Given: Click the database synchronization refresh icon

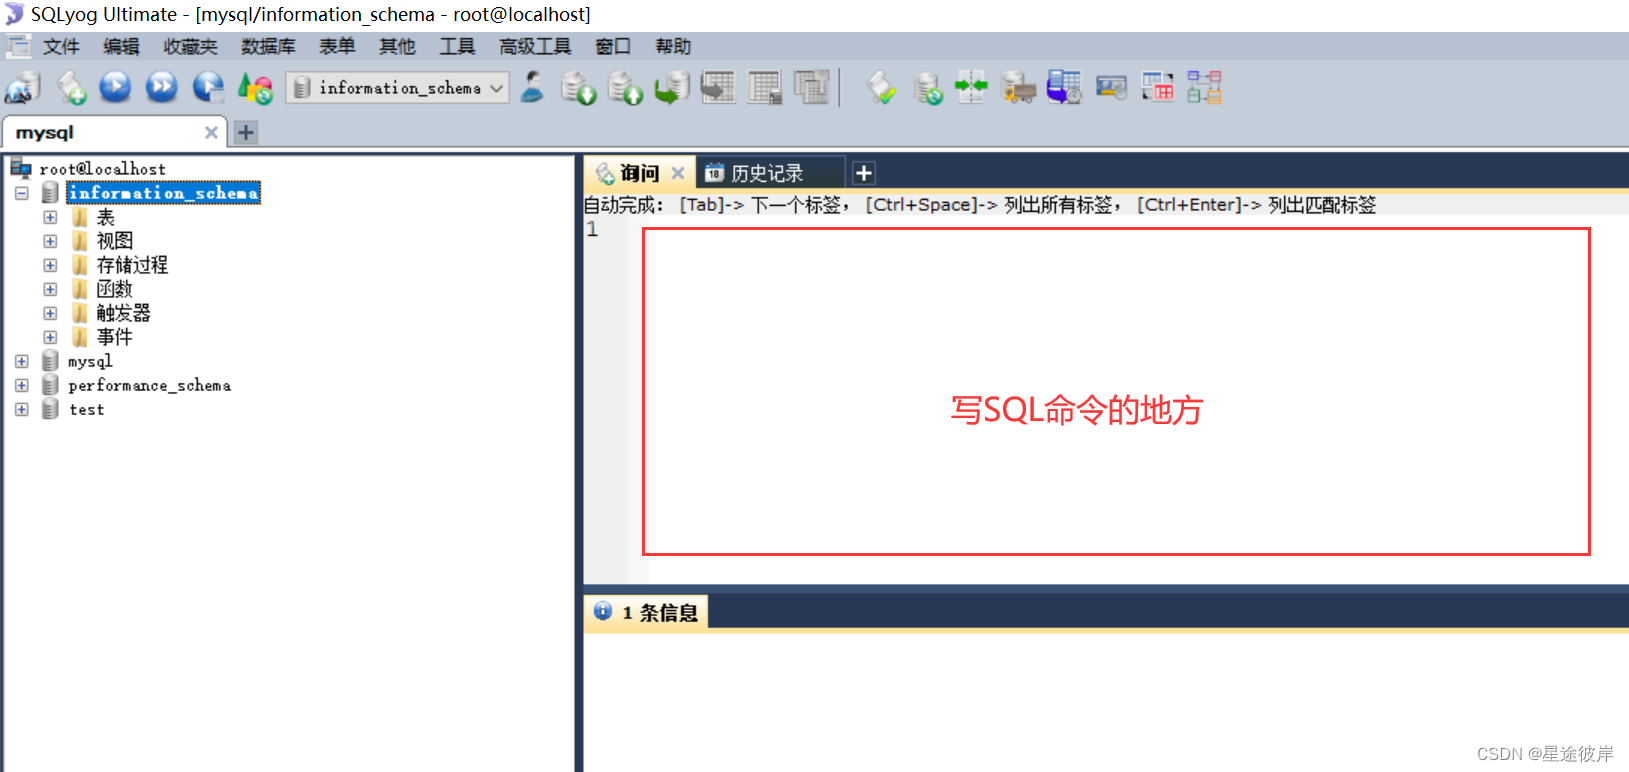Looking at the screenshot, I should tap(928, 88).
